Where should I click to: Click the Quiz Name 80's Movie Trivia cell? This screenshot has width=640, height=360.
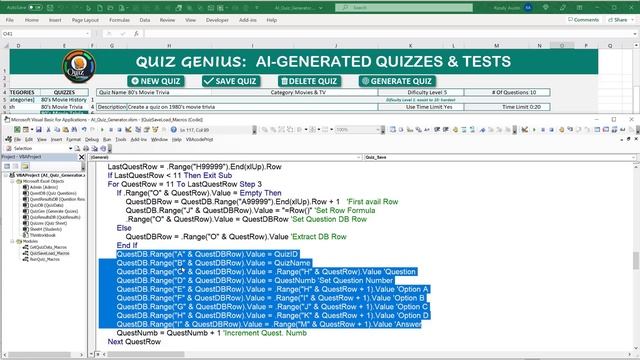coord(154,93)
